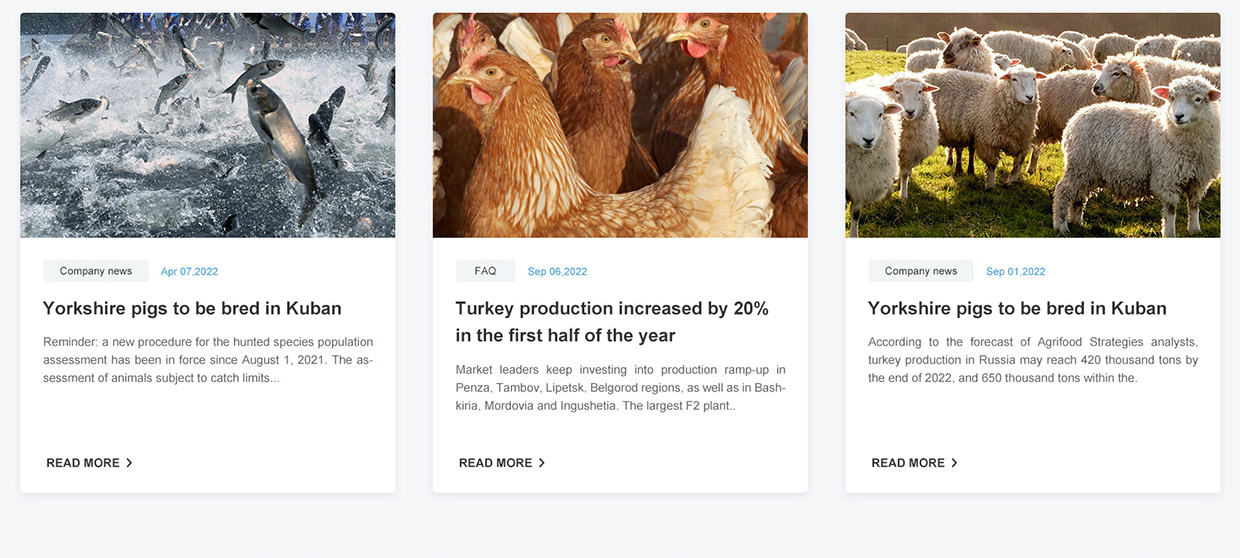Click the Sep 06,2022 date link
1240x558 pixels.
pyautogui.click(x=557, y=272)
